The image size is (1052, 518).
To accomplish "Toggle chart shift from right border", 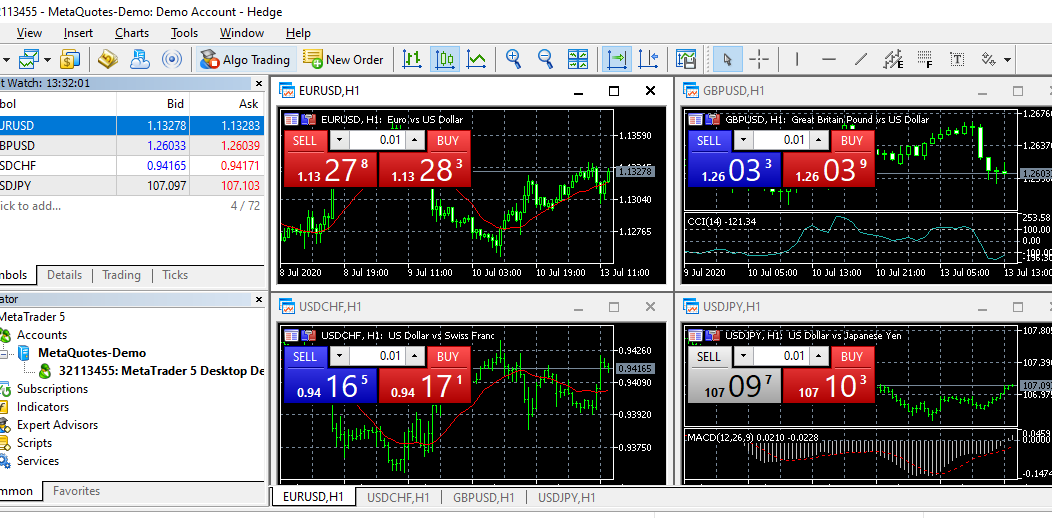I will (x=649, y=60).
